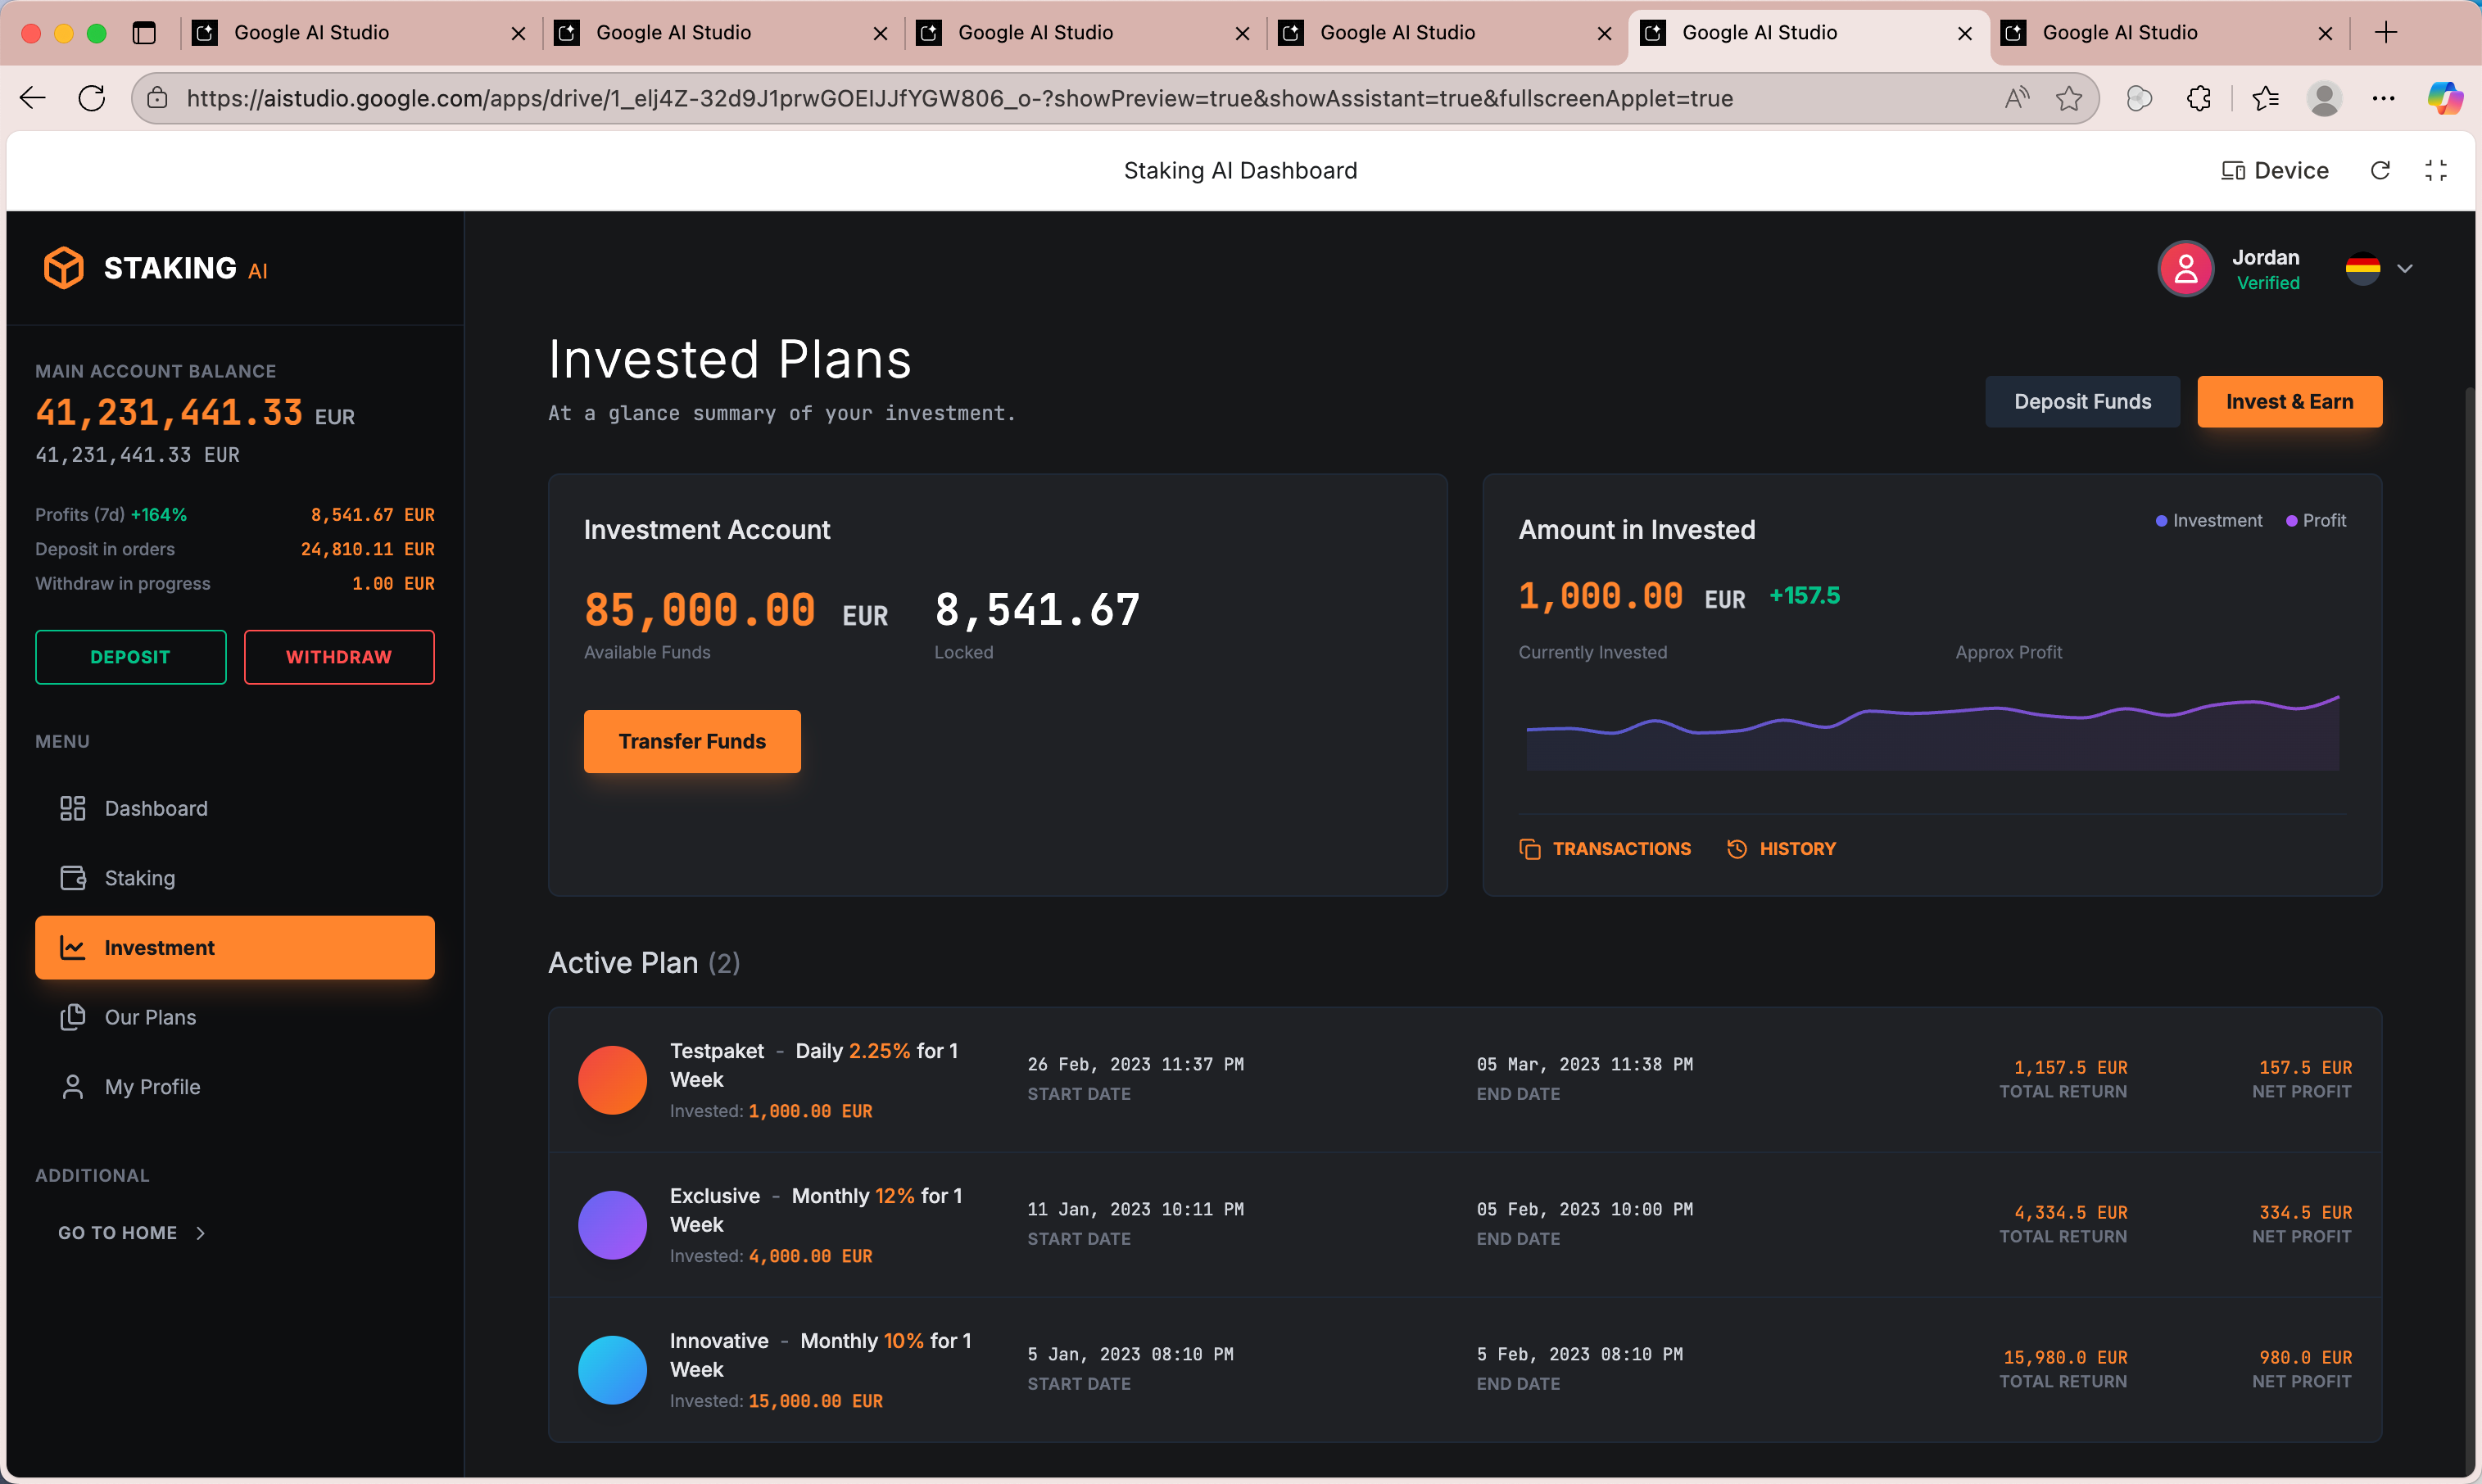Open Copilot sidebar icon
2482x1484 pixels.
pos(2445,98)
